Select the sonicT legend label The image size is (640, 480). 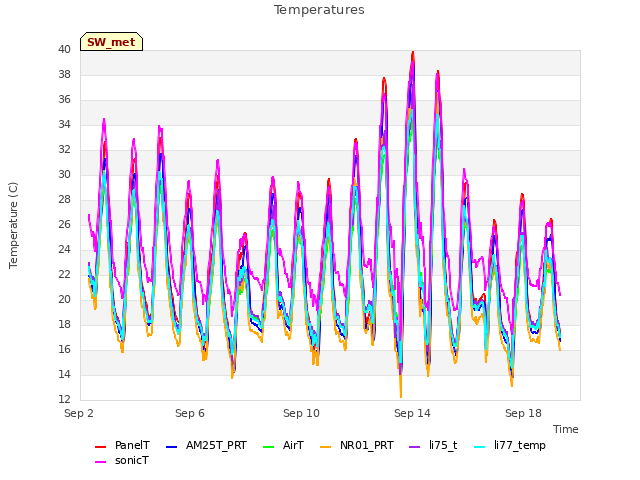132,460
